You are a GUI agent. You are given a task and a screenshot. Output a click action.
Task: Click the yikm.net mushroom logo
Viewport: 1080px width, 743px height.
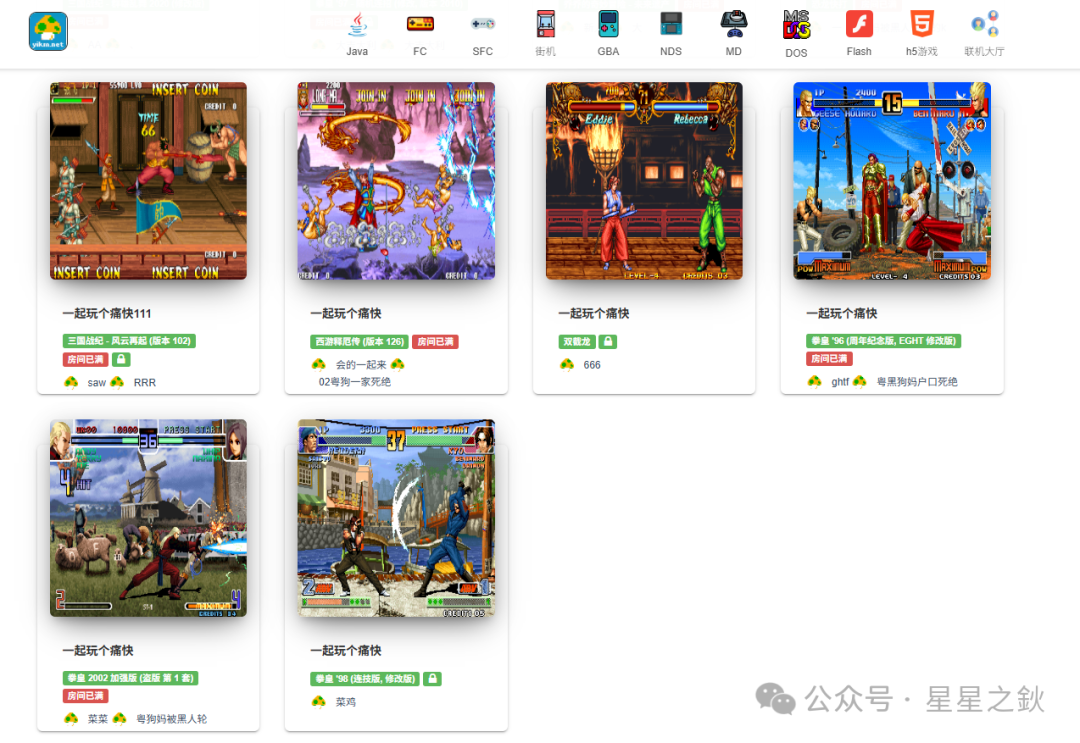48,32
